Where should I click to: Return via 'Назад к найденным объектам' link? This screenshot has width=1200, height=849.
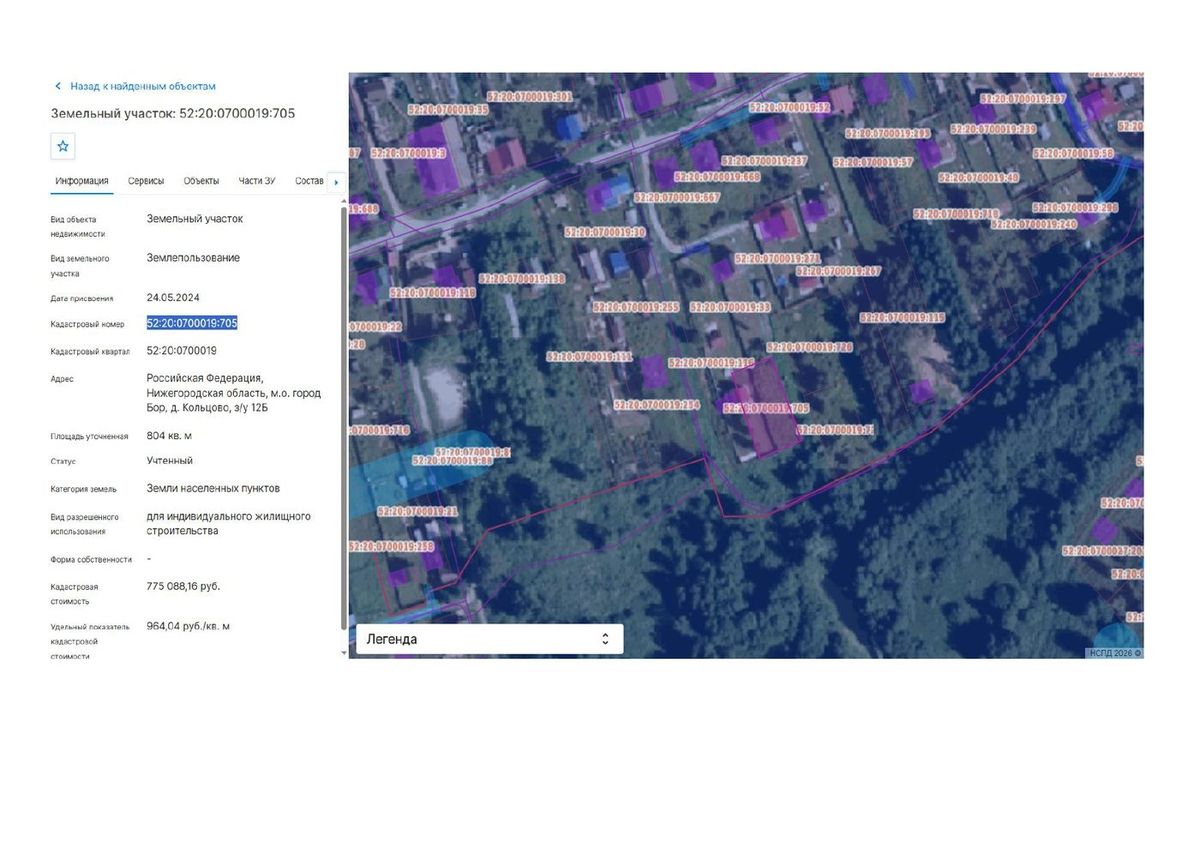[x=143, y=87]
